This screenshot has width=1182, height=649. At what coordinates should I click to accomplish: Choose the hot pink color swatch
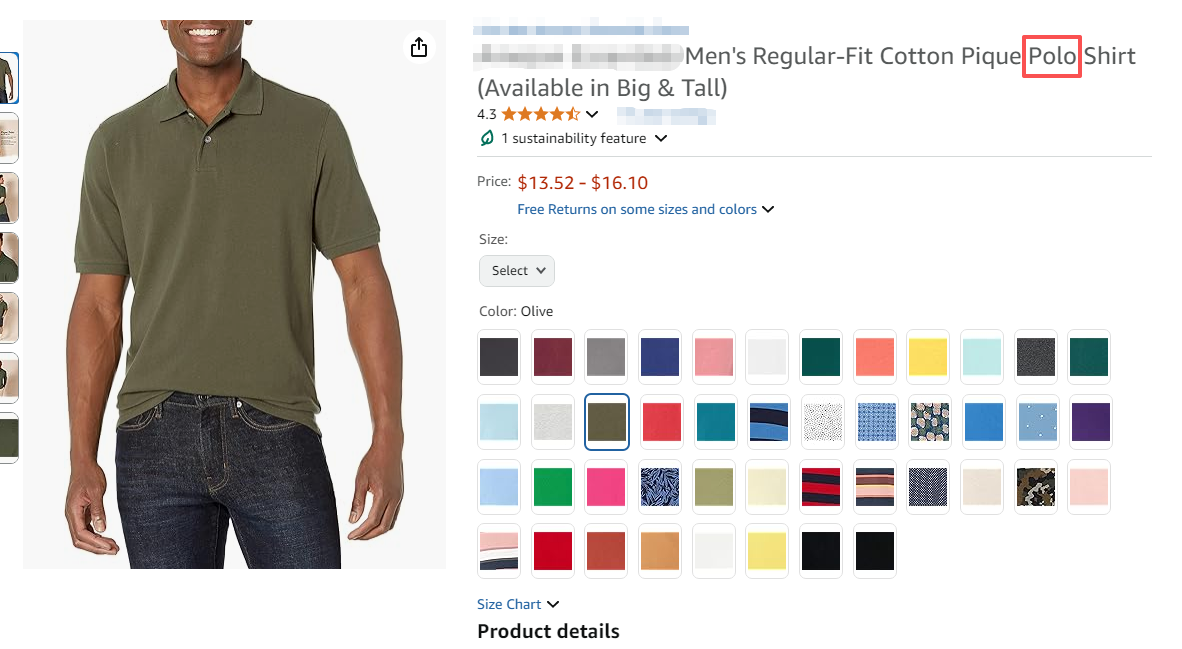coord(607,487)
